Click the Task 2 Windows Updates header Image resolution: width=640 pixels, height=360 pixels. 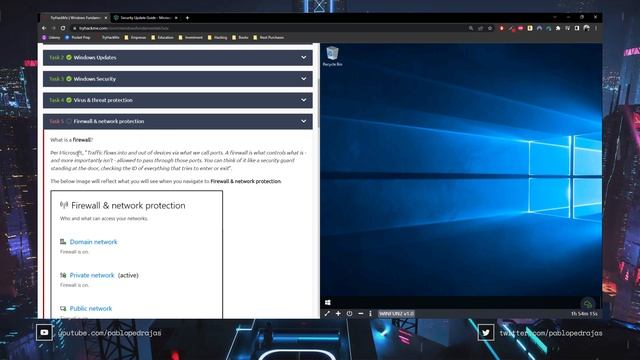tap(178, 58)
